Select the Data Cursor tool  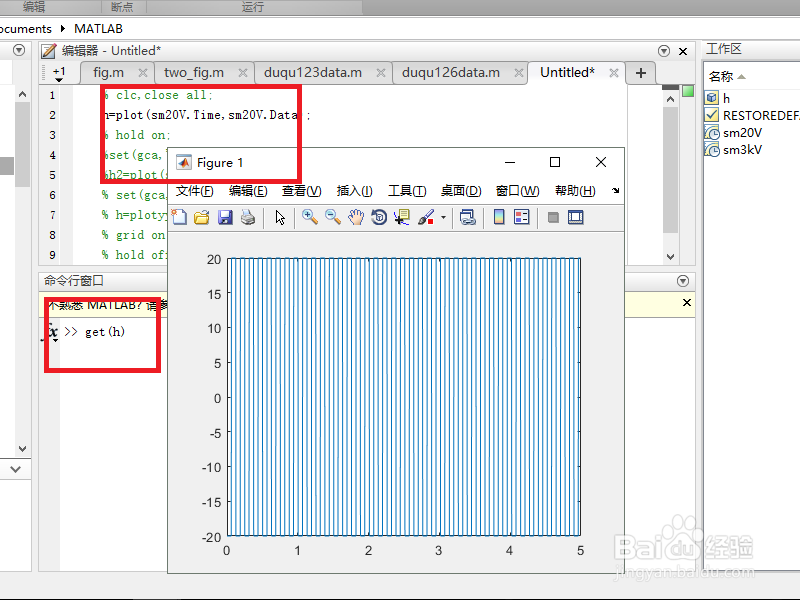402,217
